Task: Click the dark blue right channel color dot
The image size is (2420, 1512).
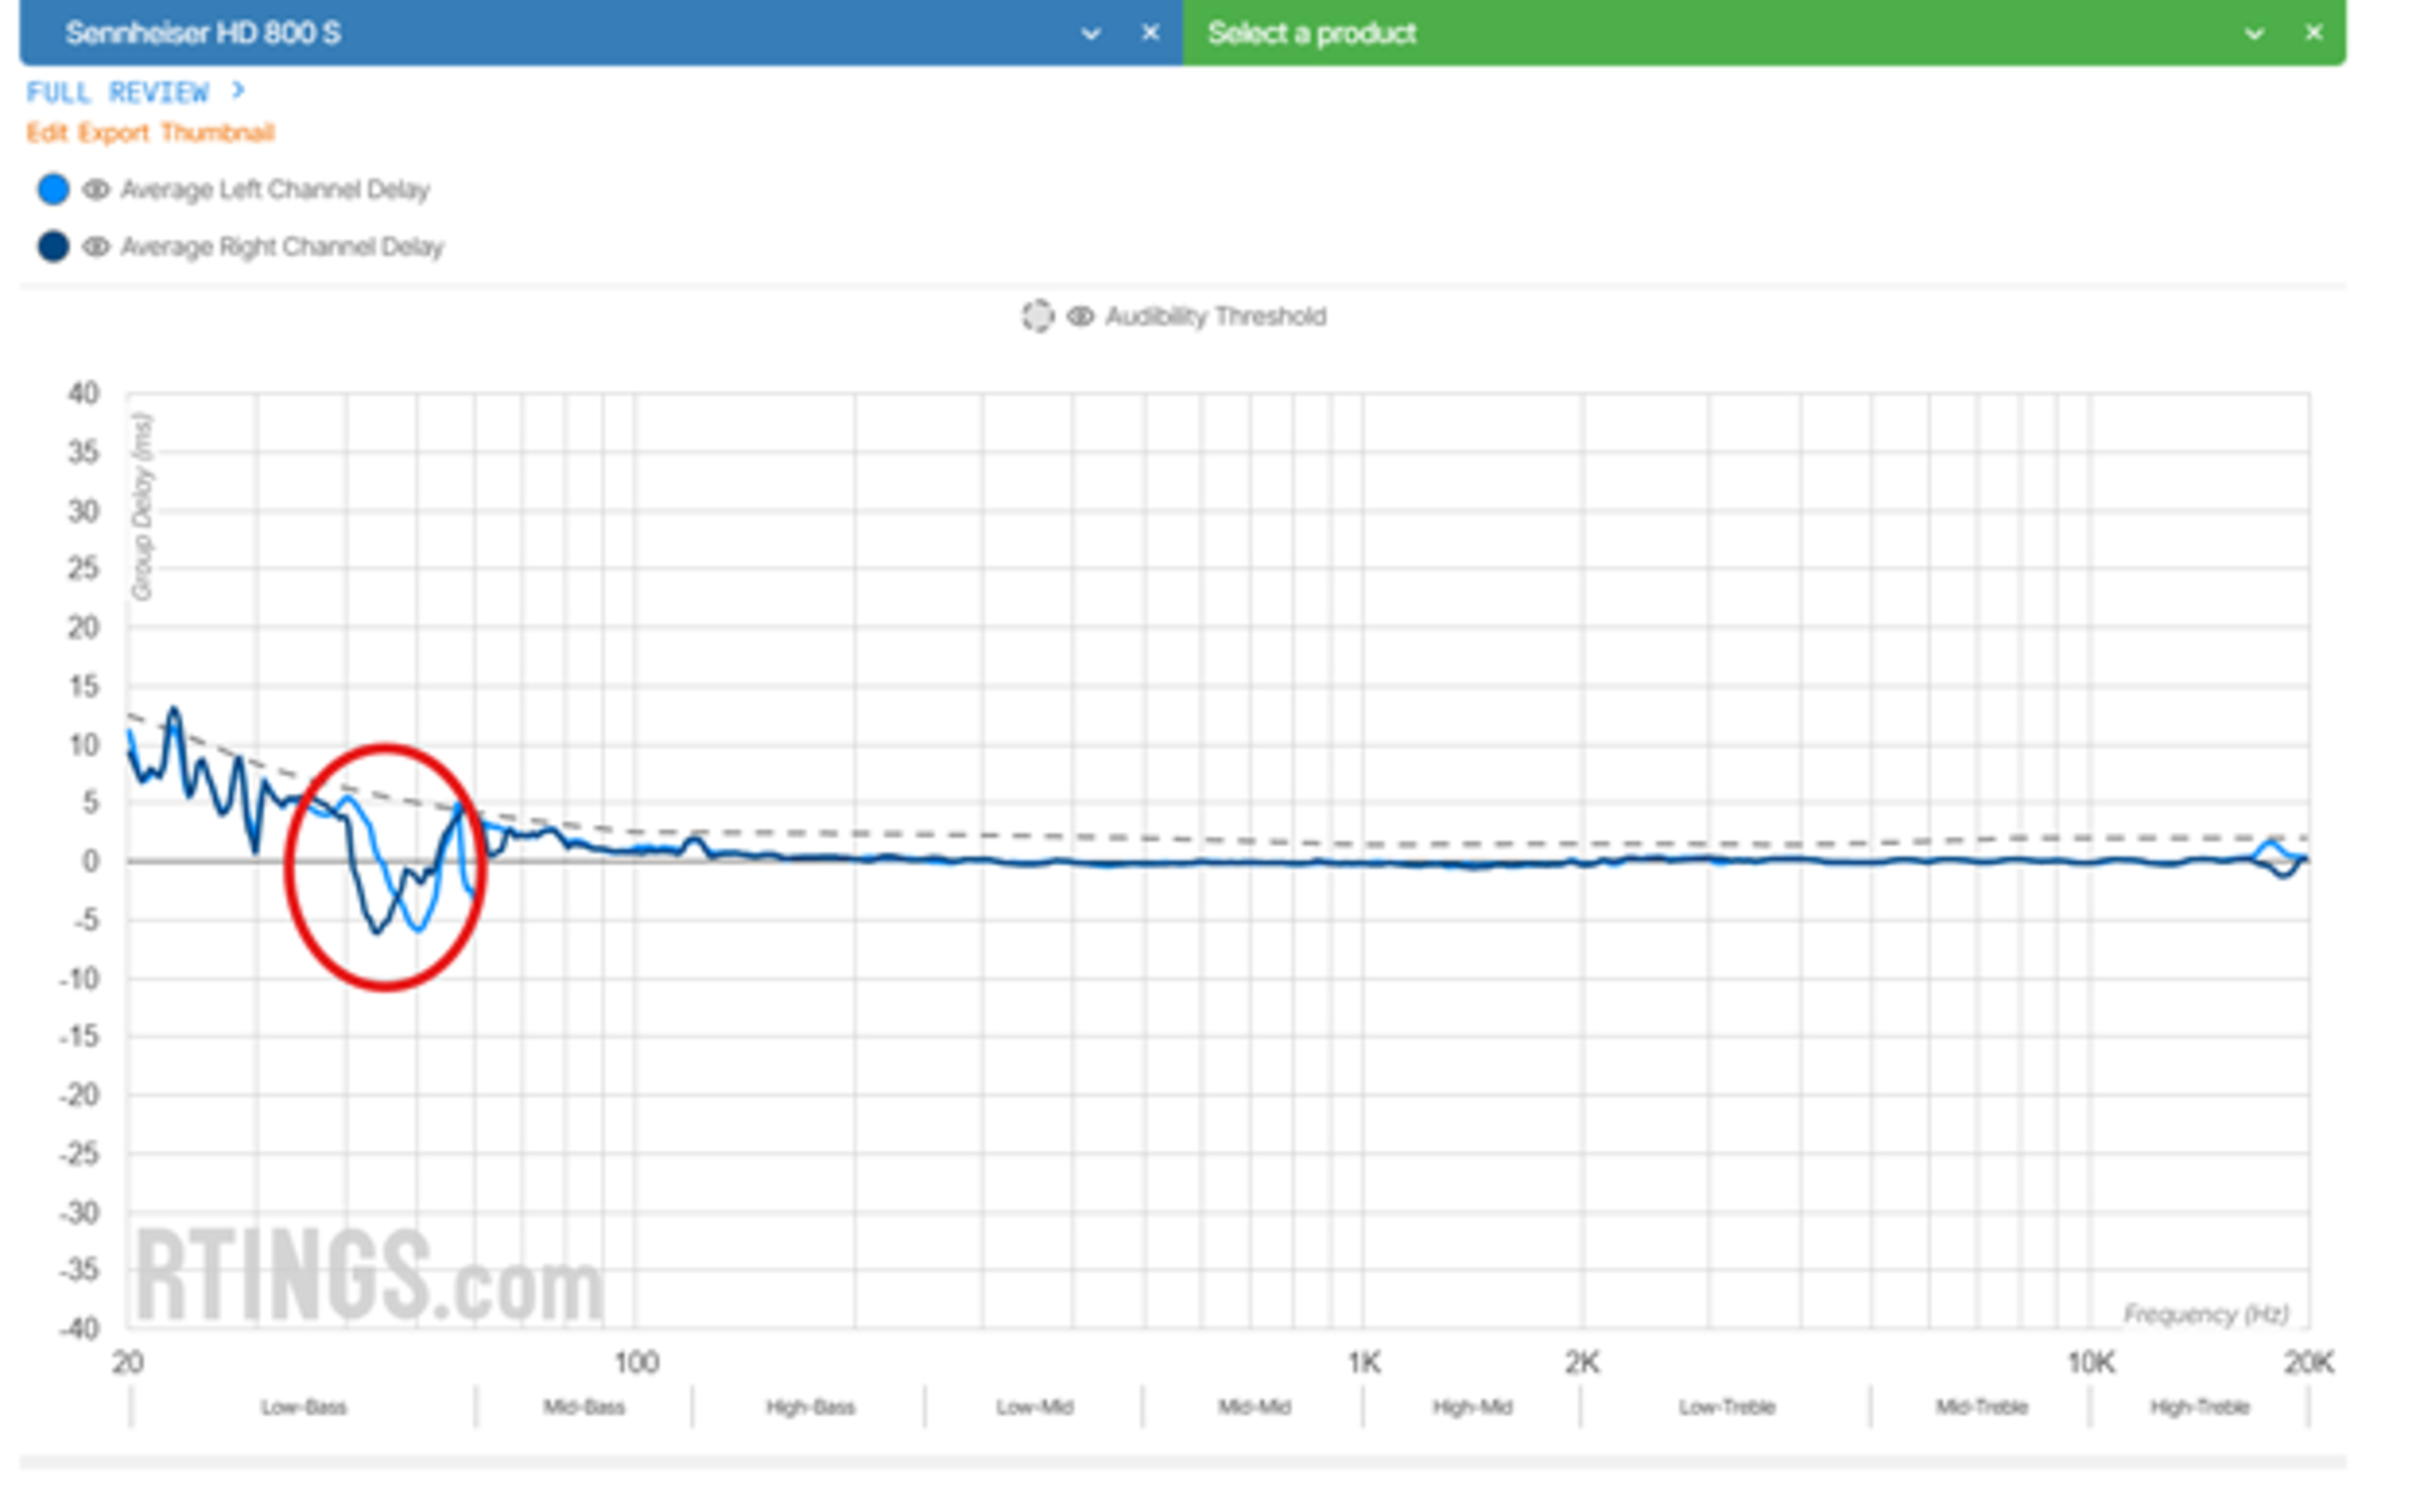Action: click(x=53, y=246)
